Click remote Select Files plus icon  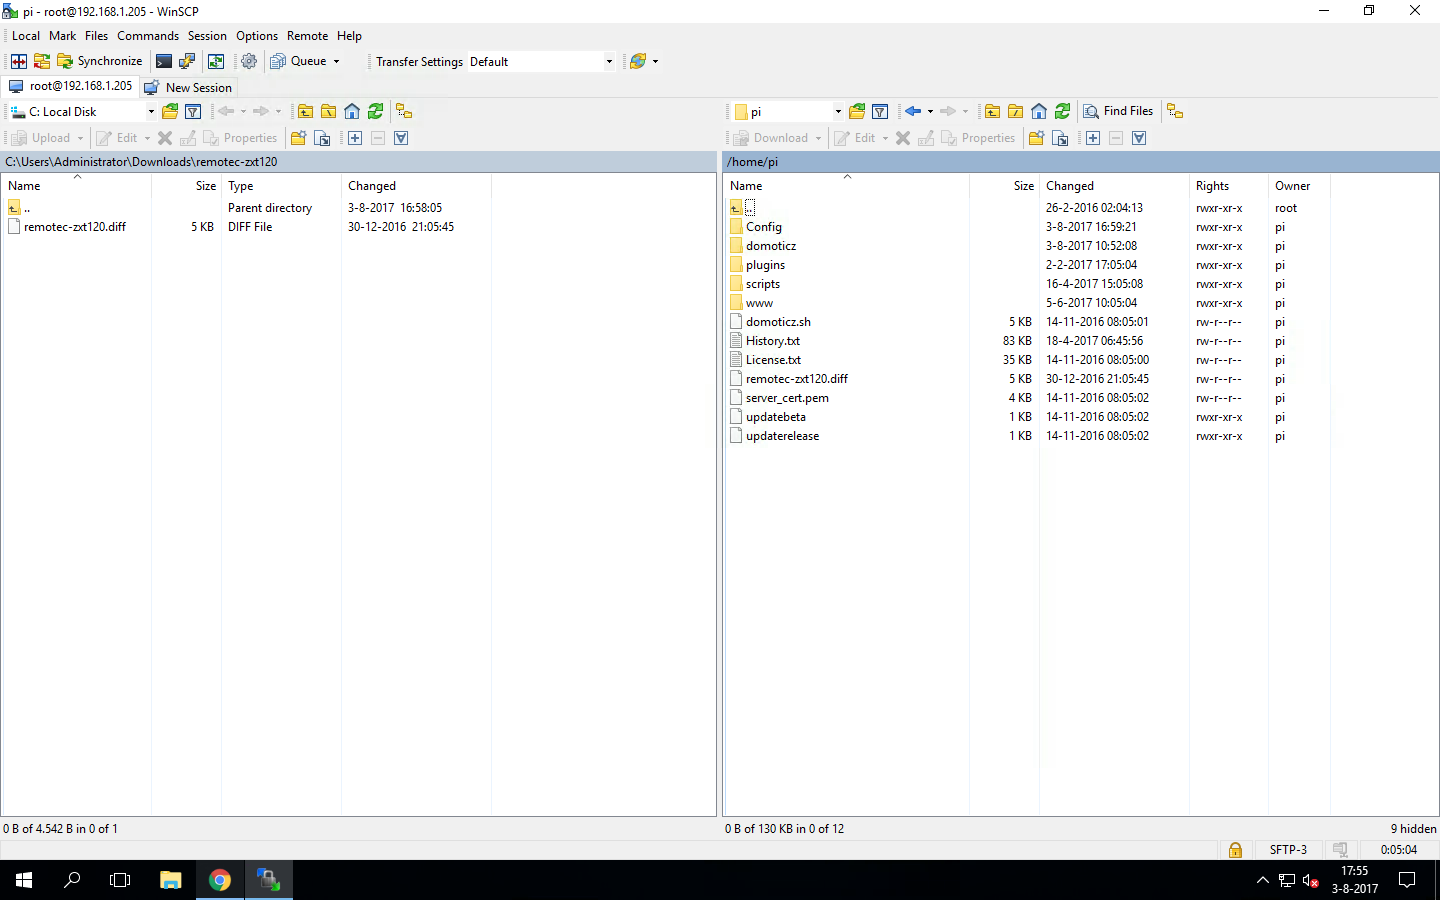[1093, 138]
